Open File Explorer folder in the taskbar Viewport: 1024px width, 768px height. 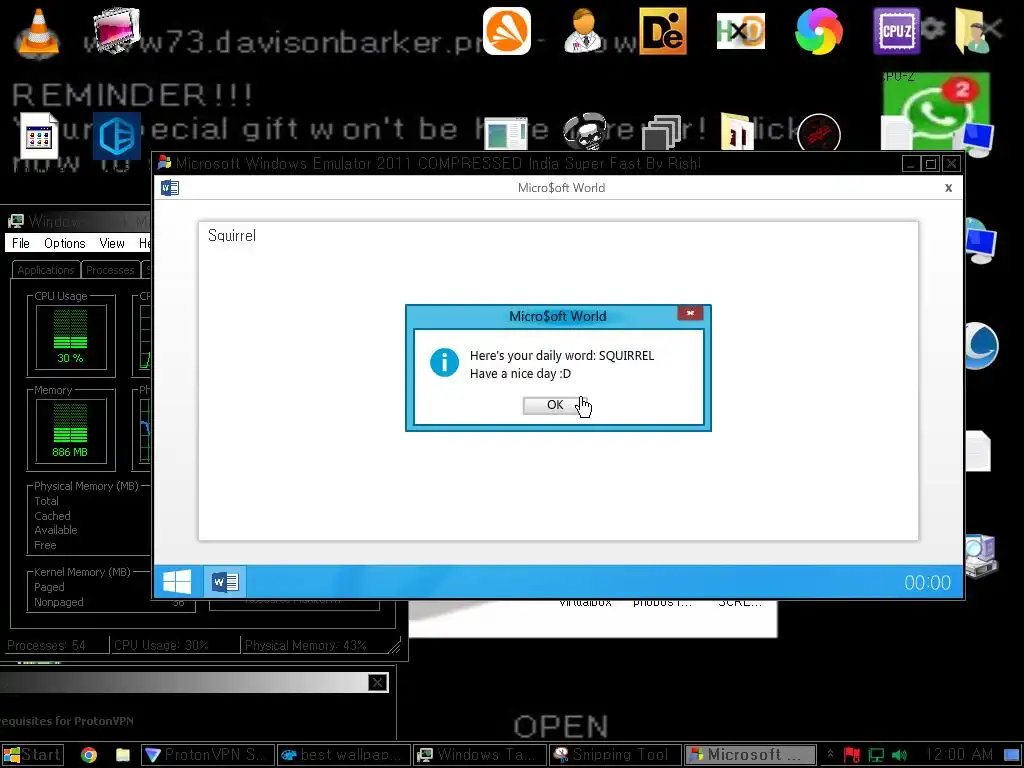(x=123, y=755)
